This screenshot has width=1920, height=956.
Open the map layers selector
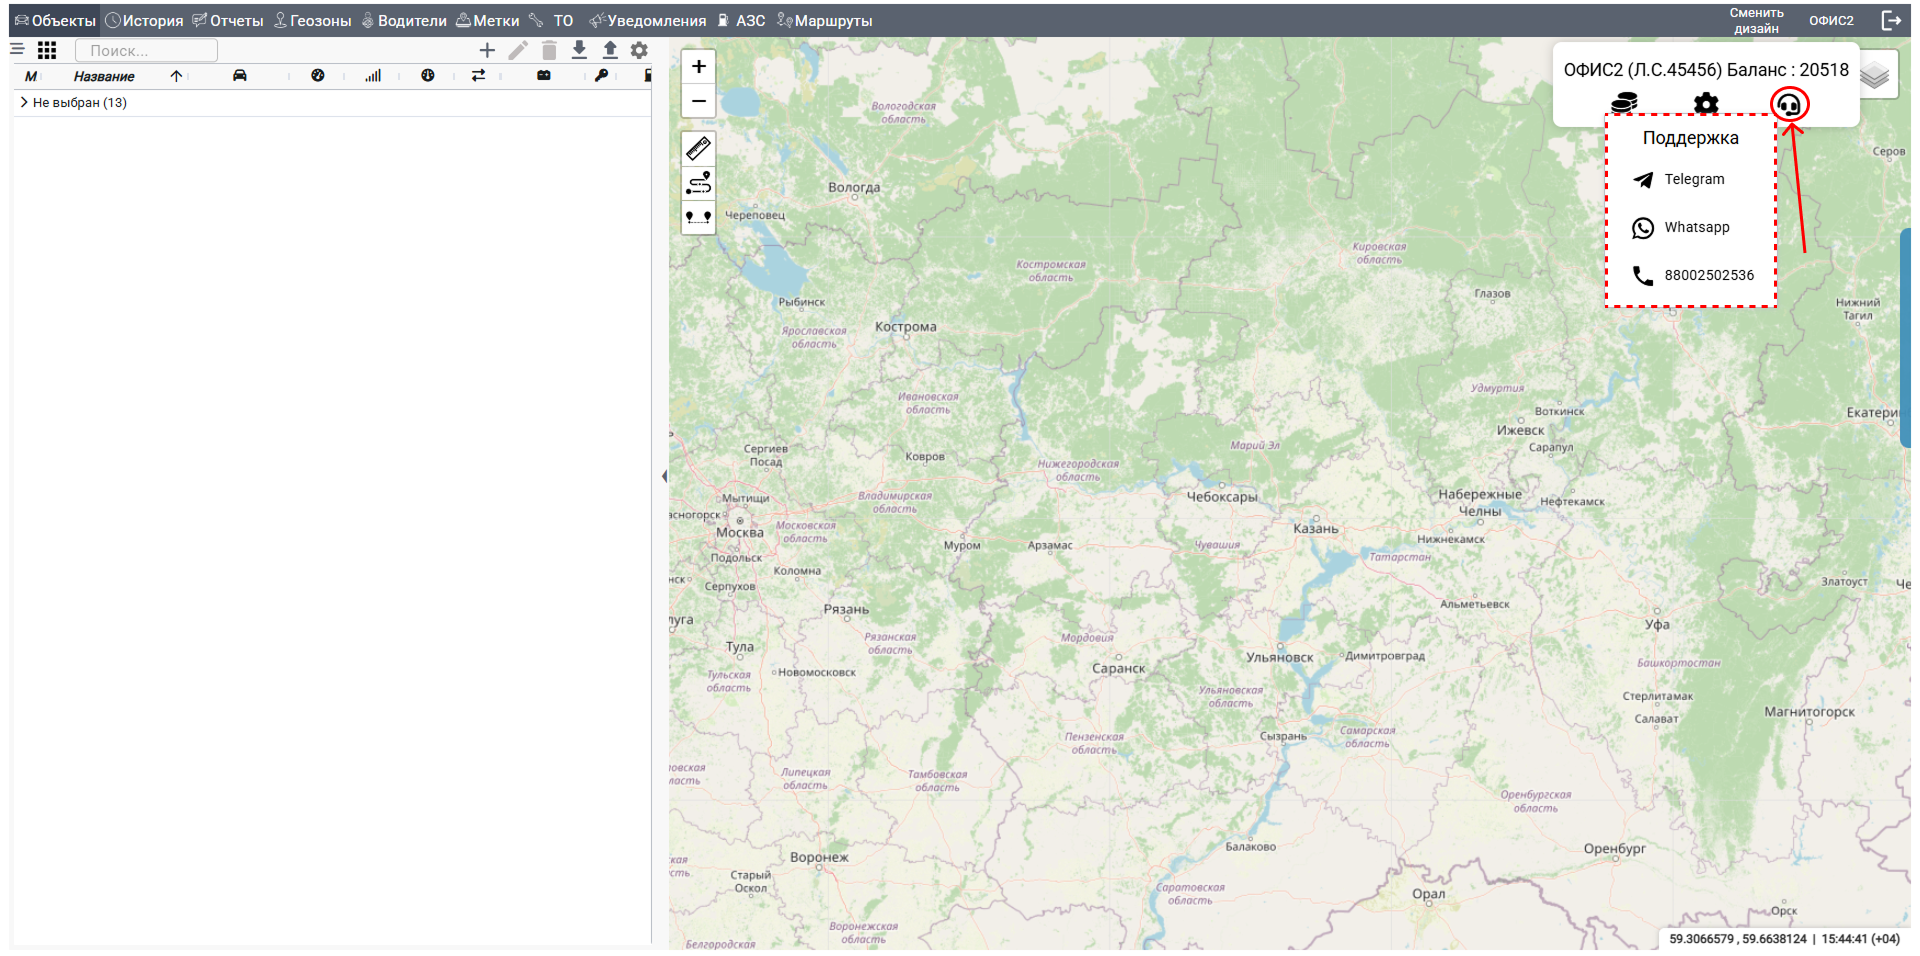tap(1877, 76)
